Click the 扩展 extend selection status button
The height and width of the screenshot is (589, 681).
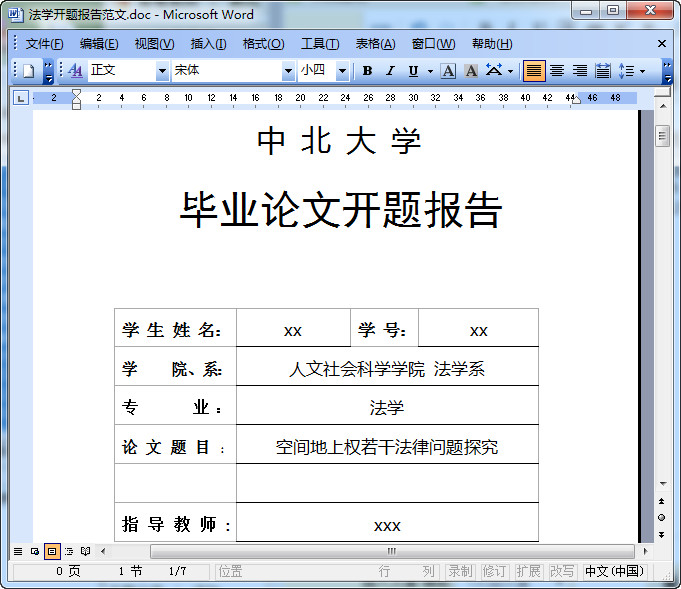pyautogui.click(x=528, y=572)
